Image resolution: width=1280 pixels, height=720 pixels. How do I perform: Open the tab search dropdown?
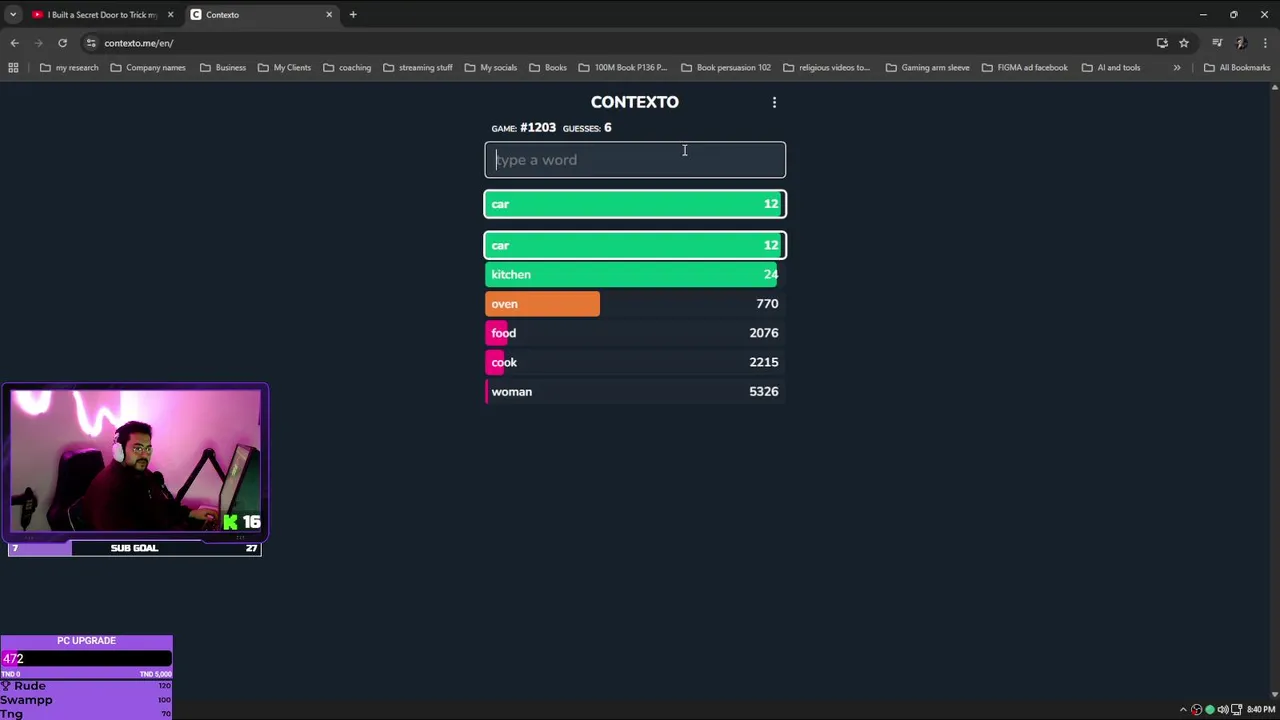point(12,15)
